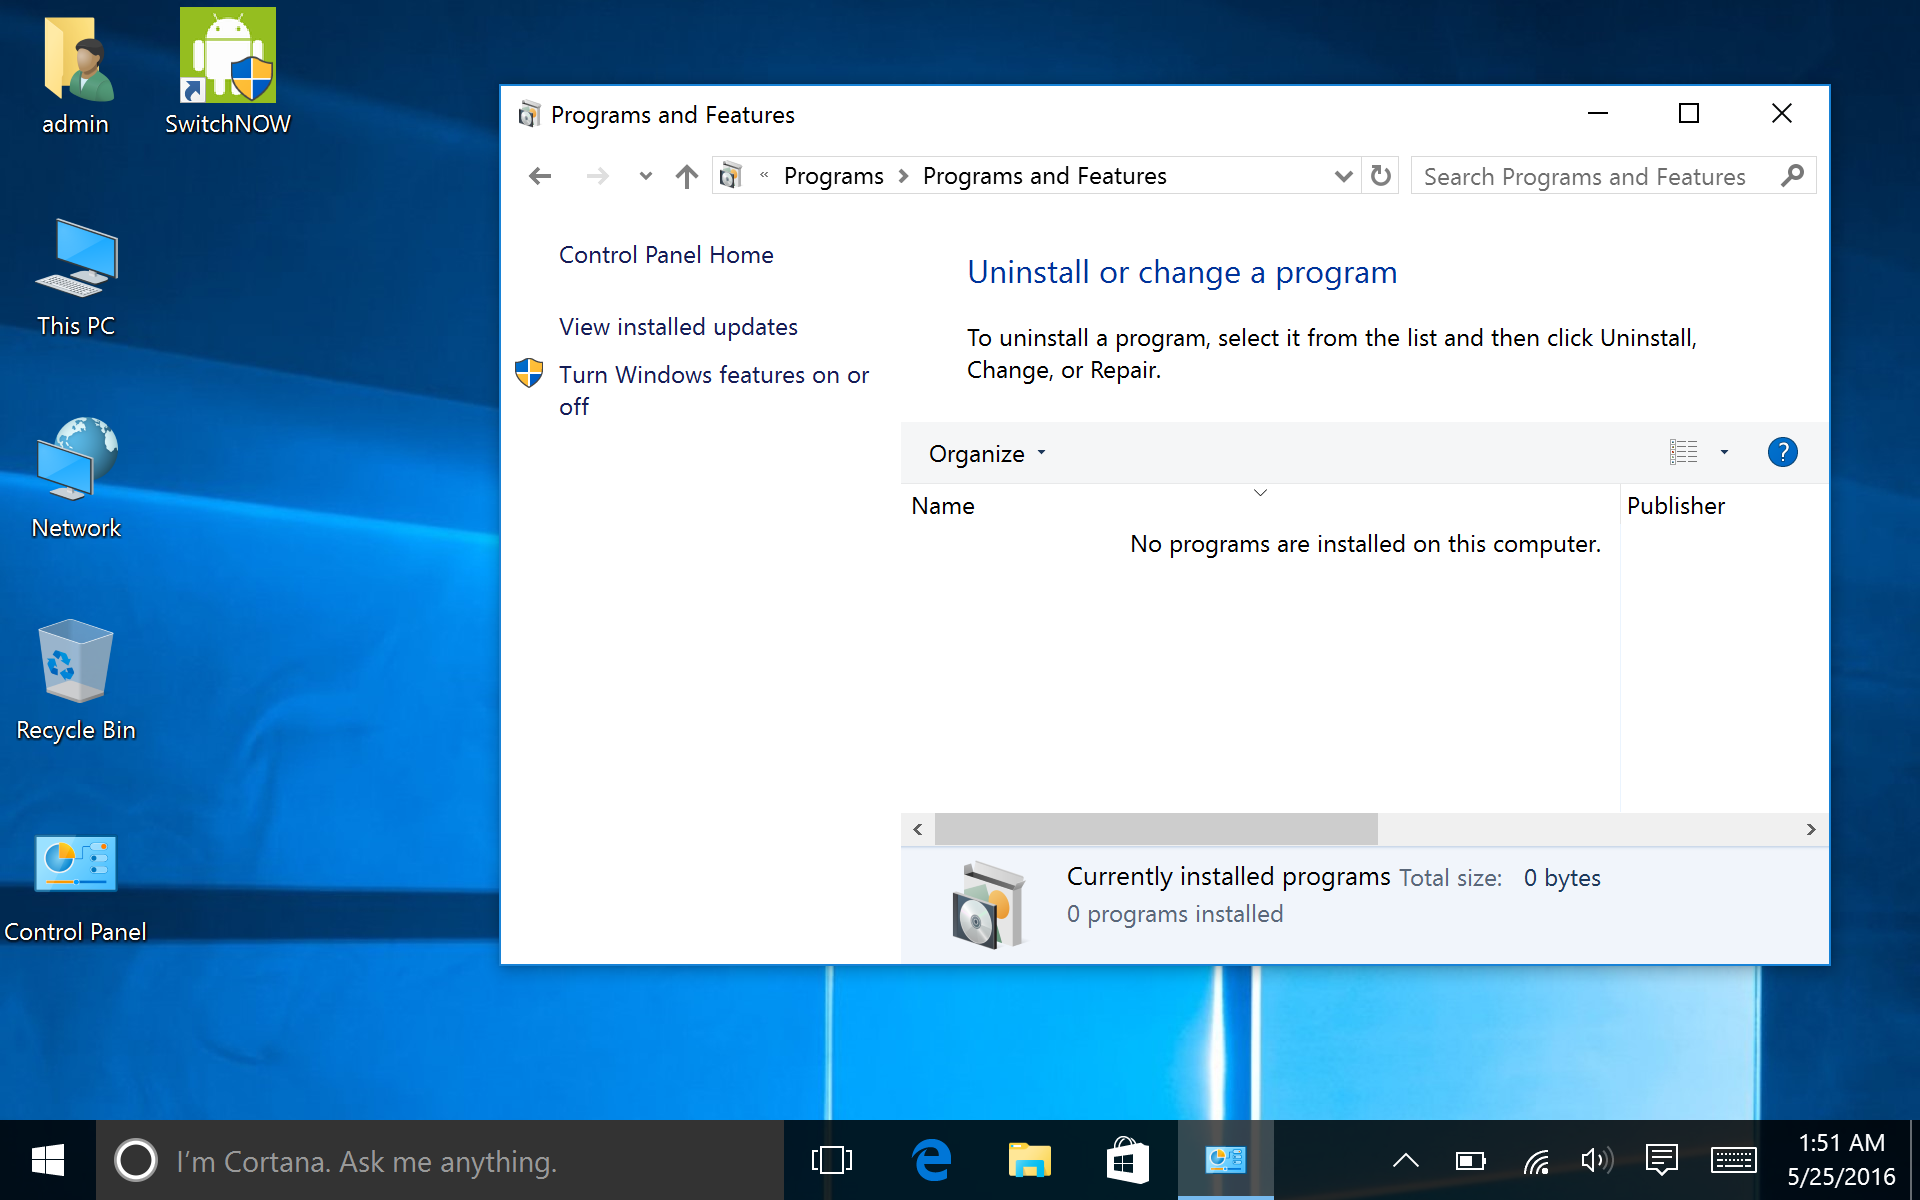Expand the view options dropdown arrow
1920x1200 pixels.
(1724, 453)
